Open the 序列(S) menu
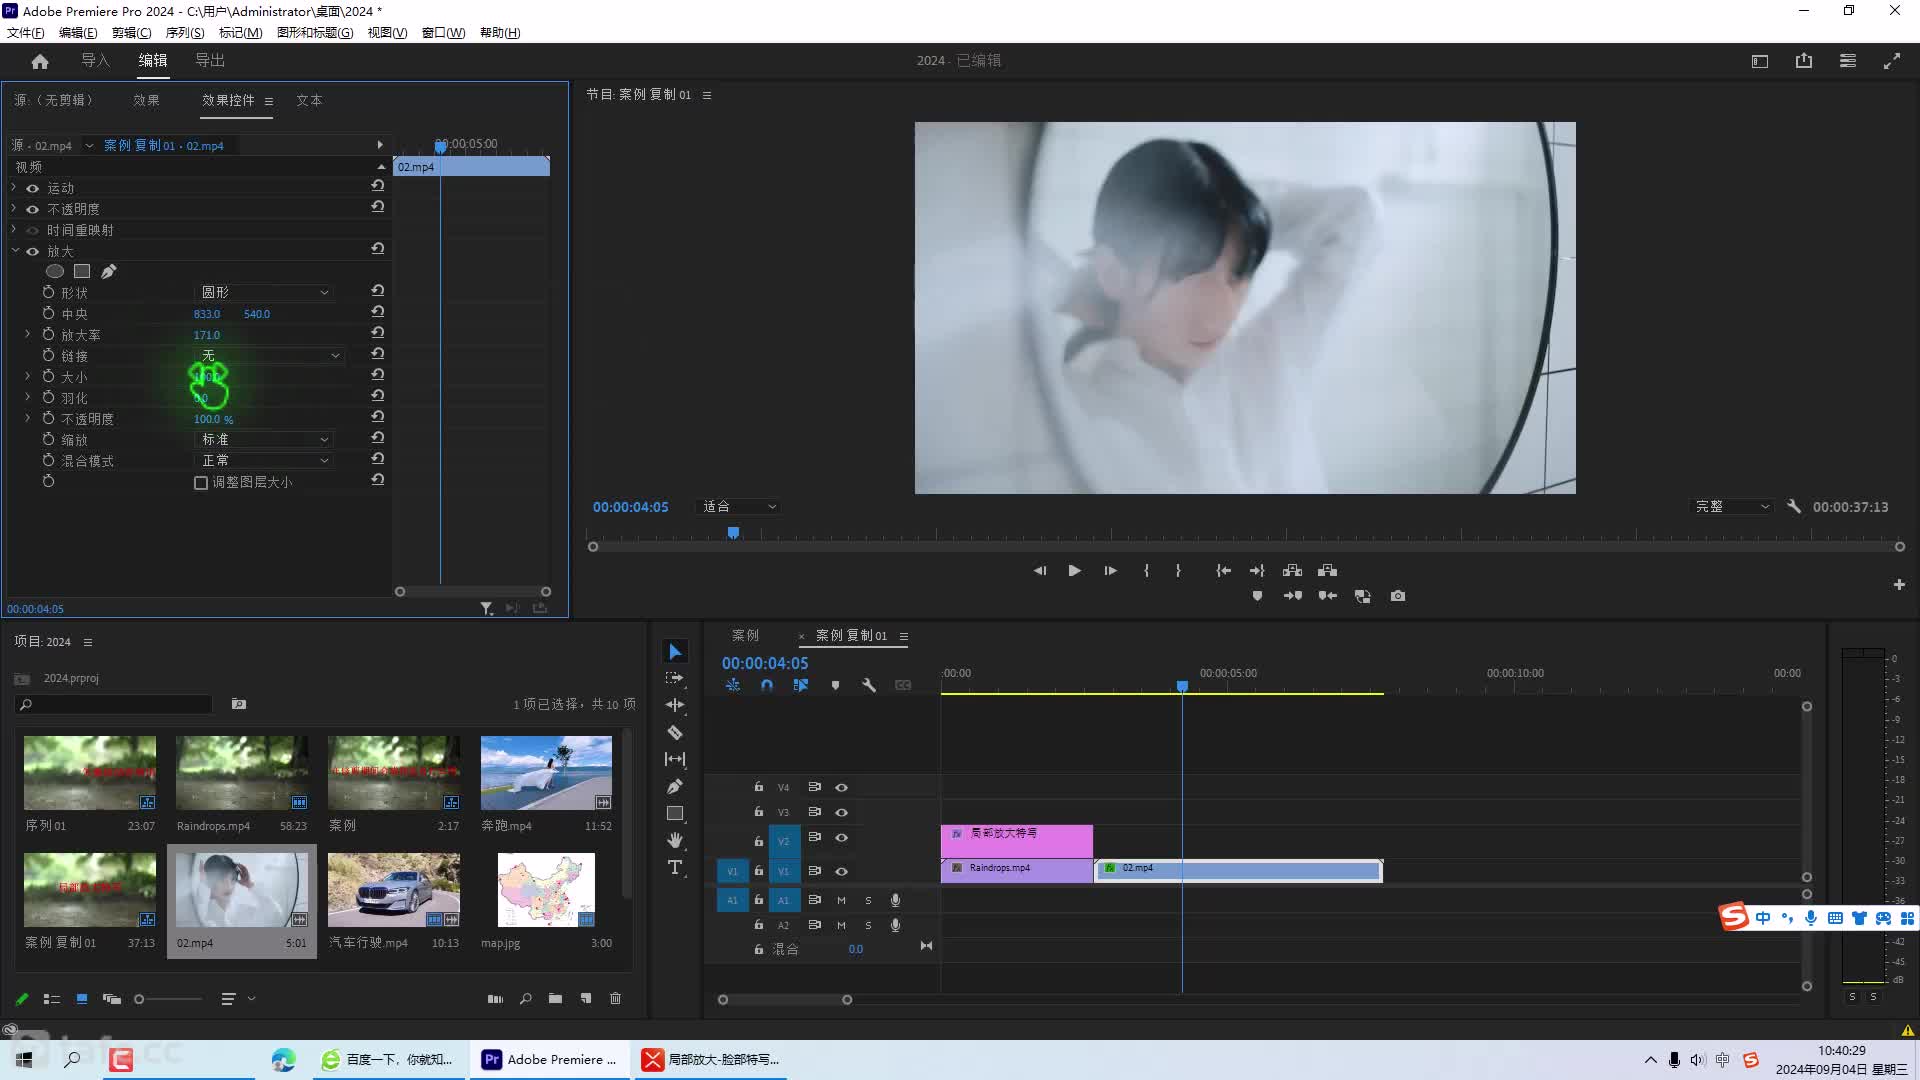The height and width of the screenshot is (1080, 1920). pos(185,32)
